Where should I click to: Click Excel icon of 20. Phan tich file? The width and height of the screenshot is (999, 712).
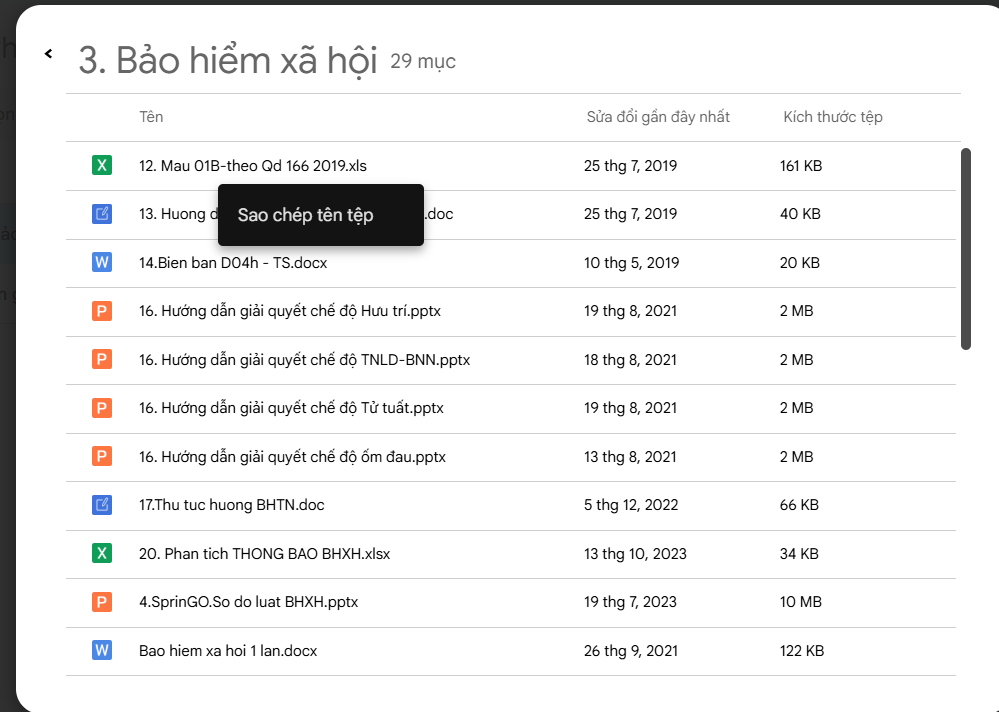(x=102, y=553)
